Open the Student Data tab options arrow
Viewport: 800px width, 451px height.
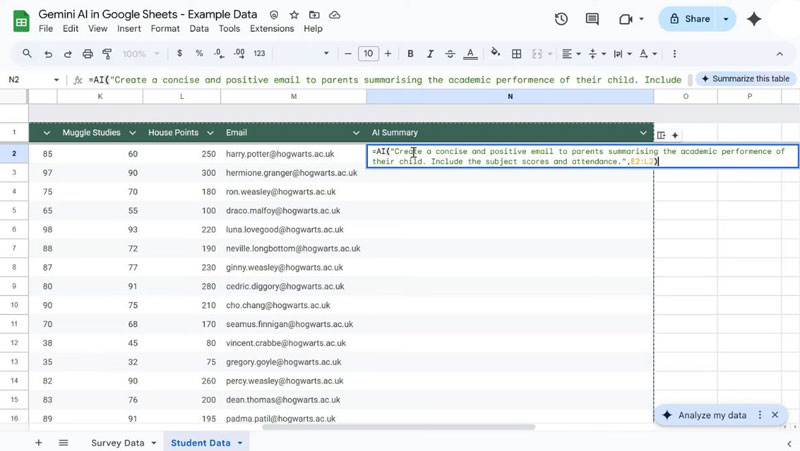click(240, 443)
